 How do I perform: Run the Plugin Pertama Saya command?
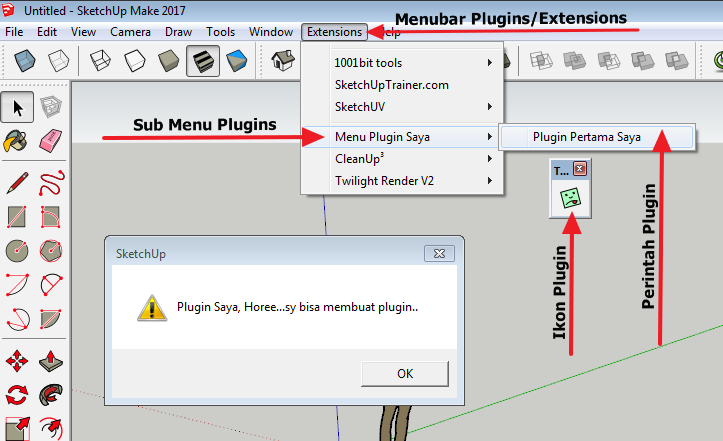coord(597,137)
